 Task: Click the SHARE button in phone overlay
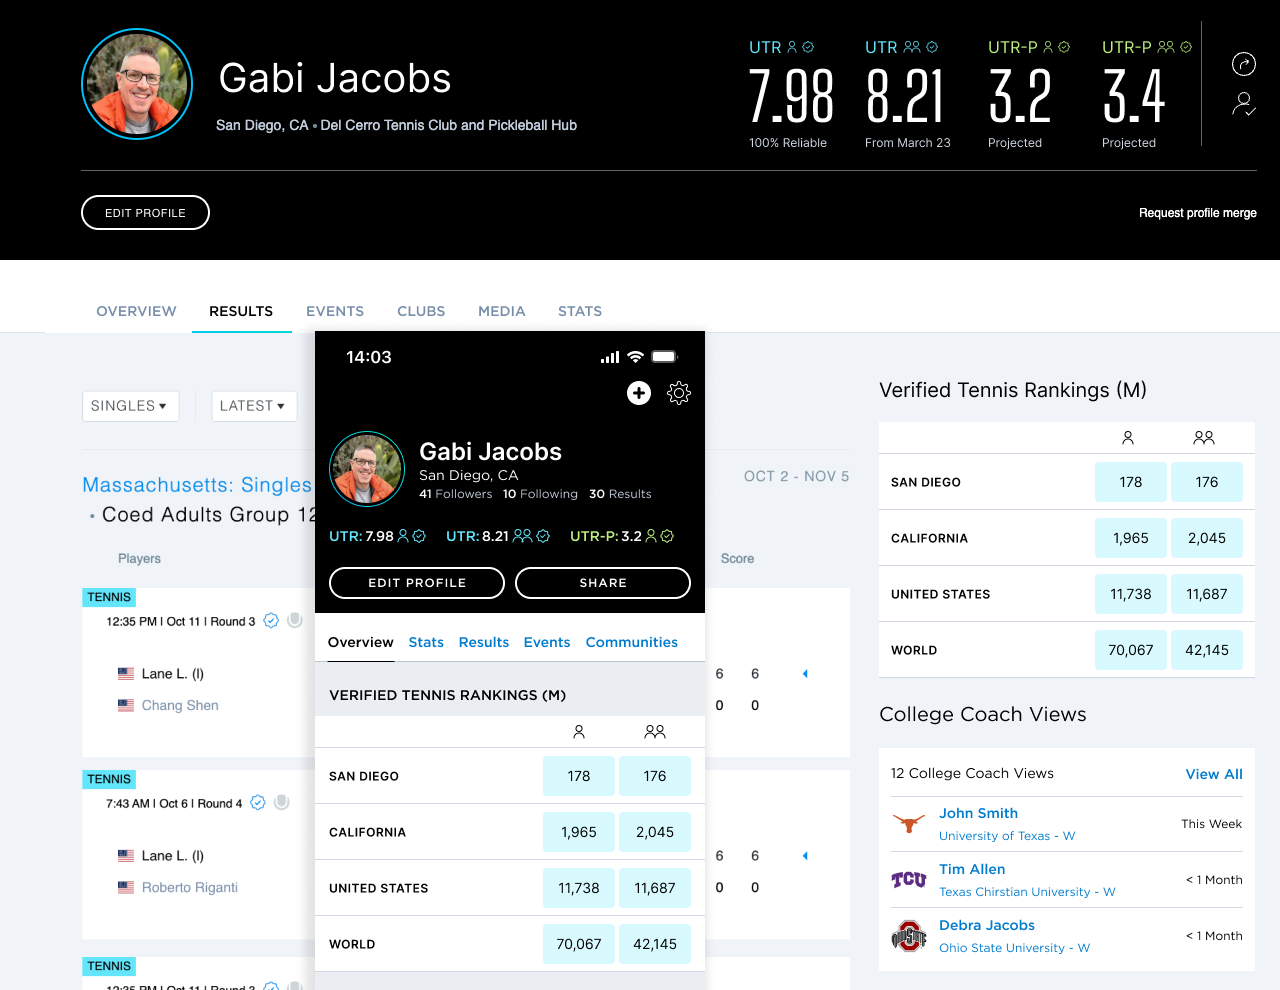(603, 583)
